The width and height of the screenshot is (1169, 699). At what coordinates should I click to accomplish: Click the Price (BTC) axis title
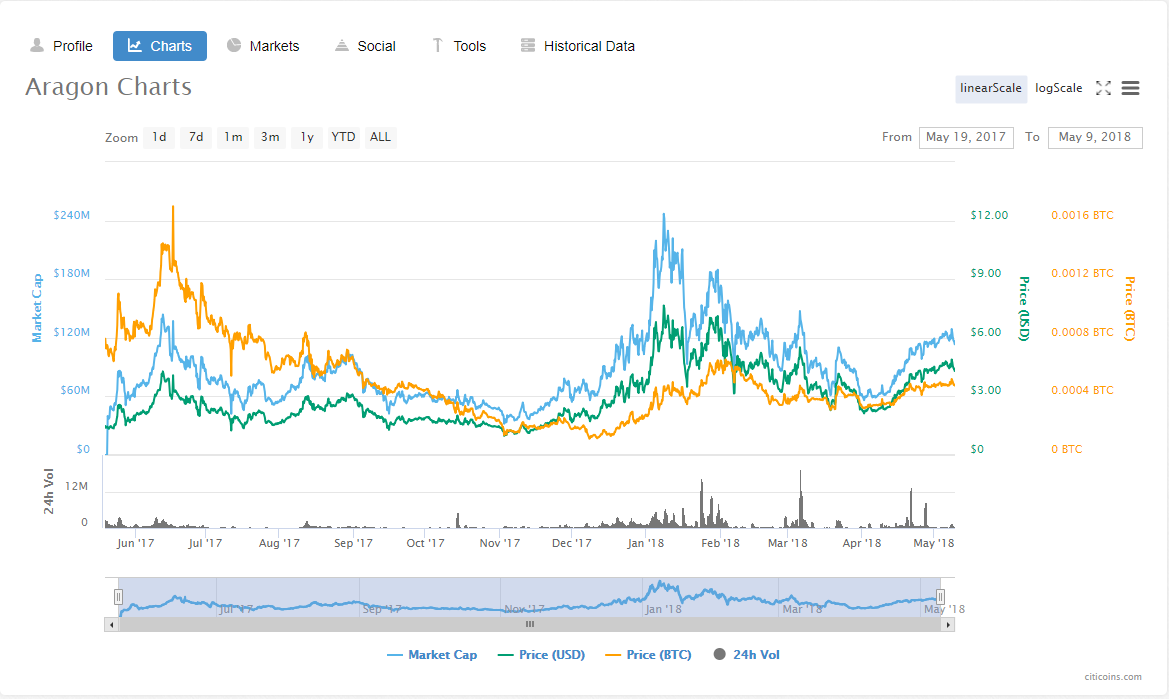[x=1130, y=309]
